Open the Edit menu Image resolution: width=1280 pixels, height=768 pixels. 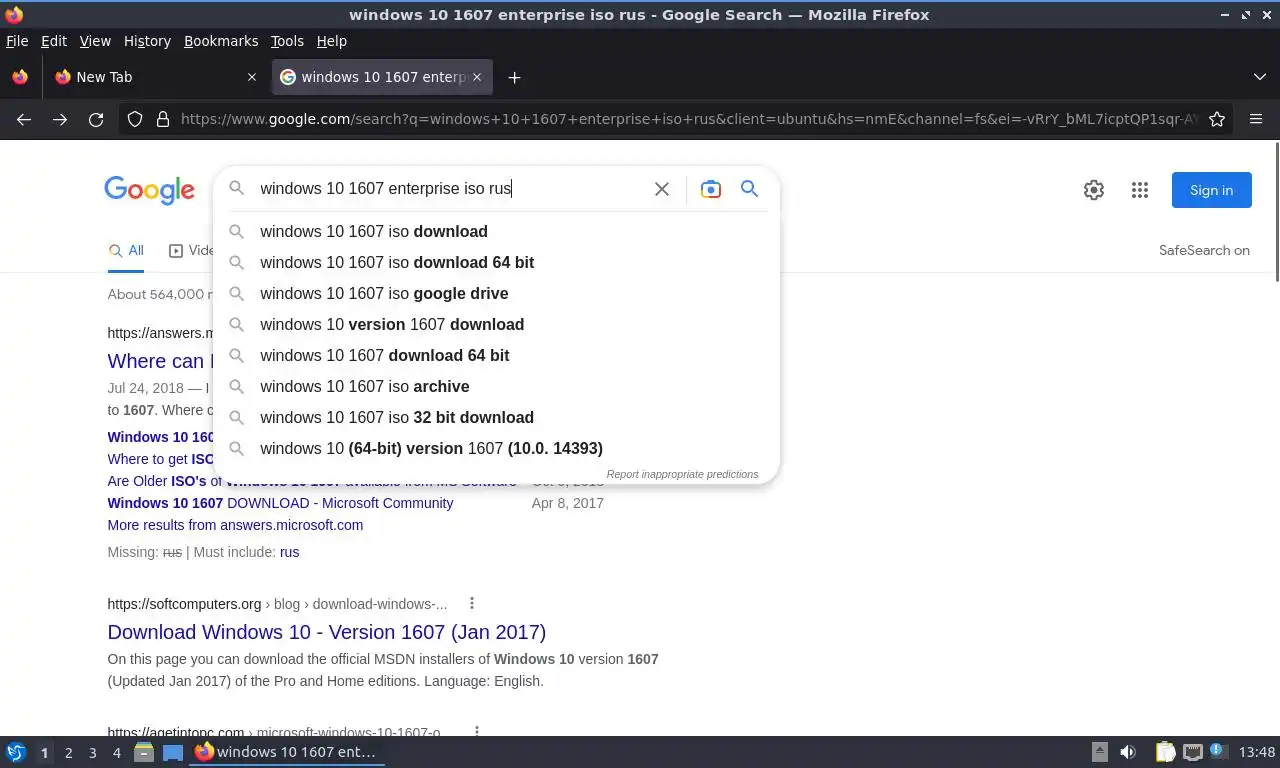pos(54,41)
